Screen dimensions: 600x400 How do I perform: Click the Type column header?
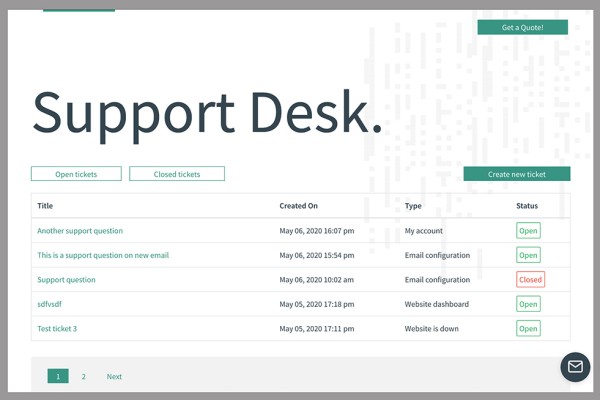(x=413, y=206)
